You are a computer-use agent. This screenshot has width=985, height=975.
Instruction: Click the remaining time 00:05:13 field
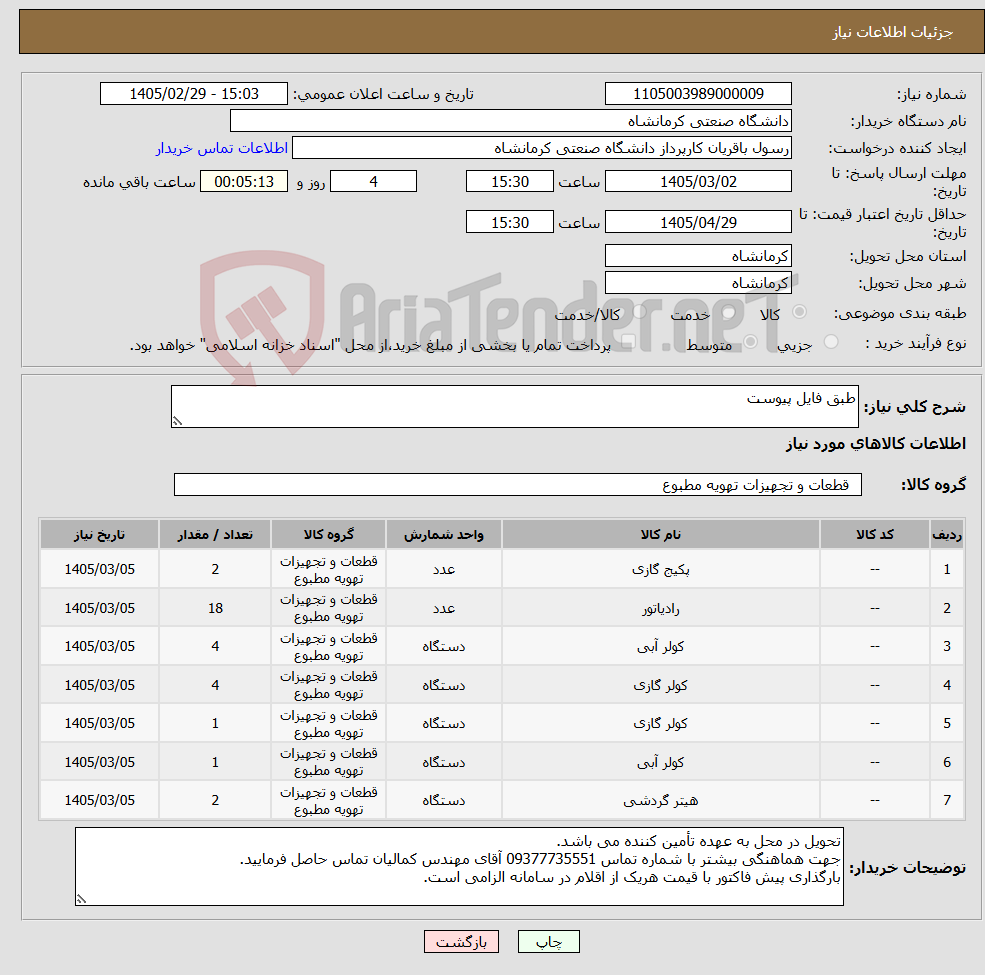point(244,182)
